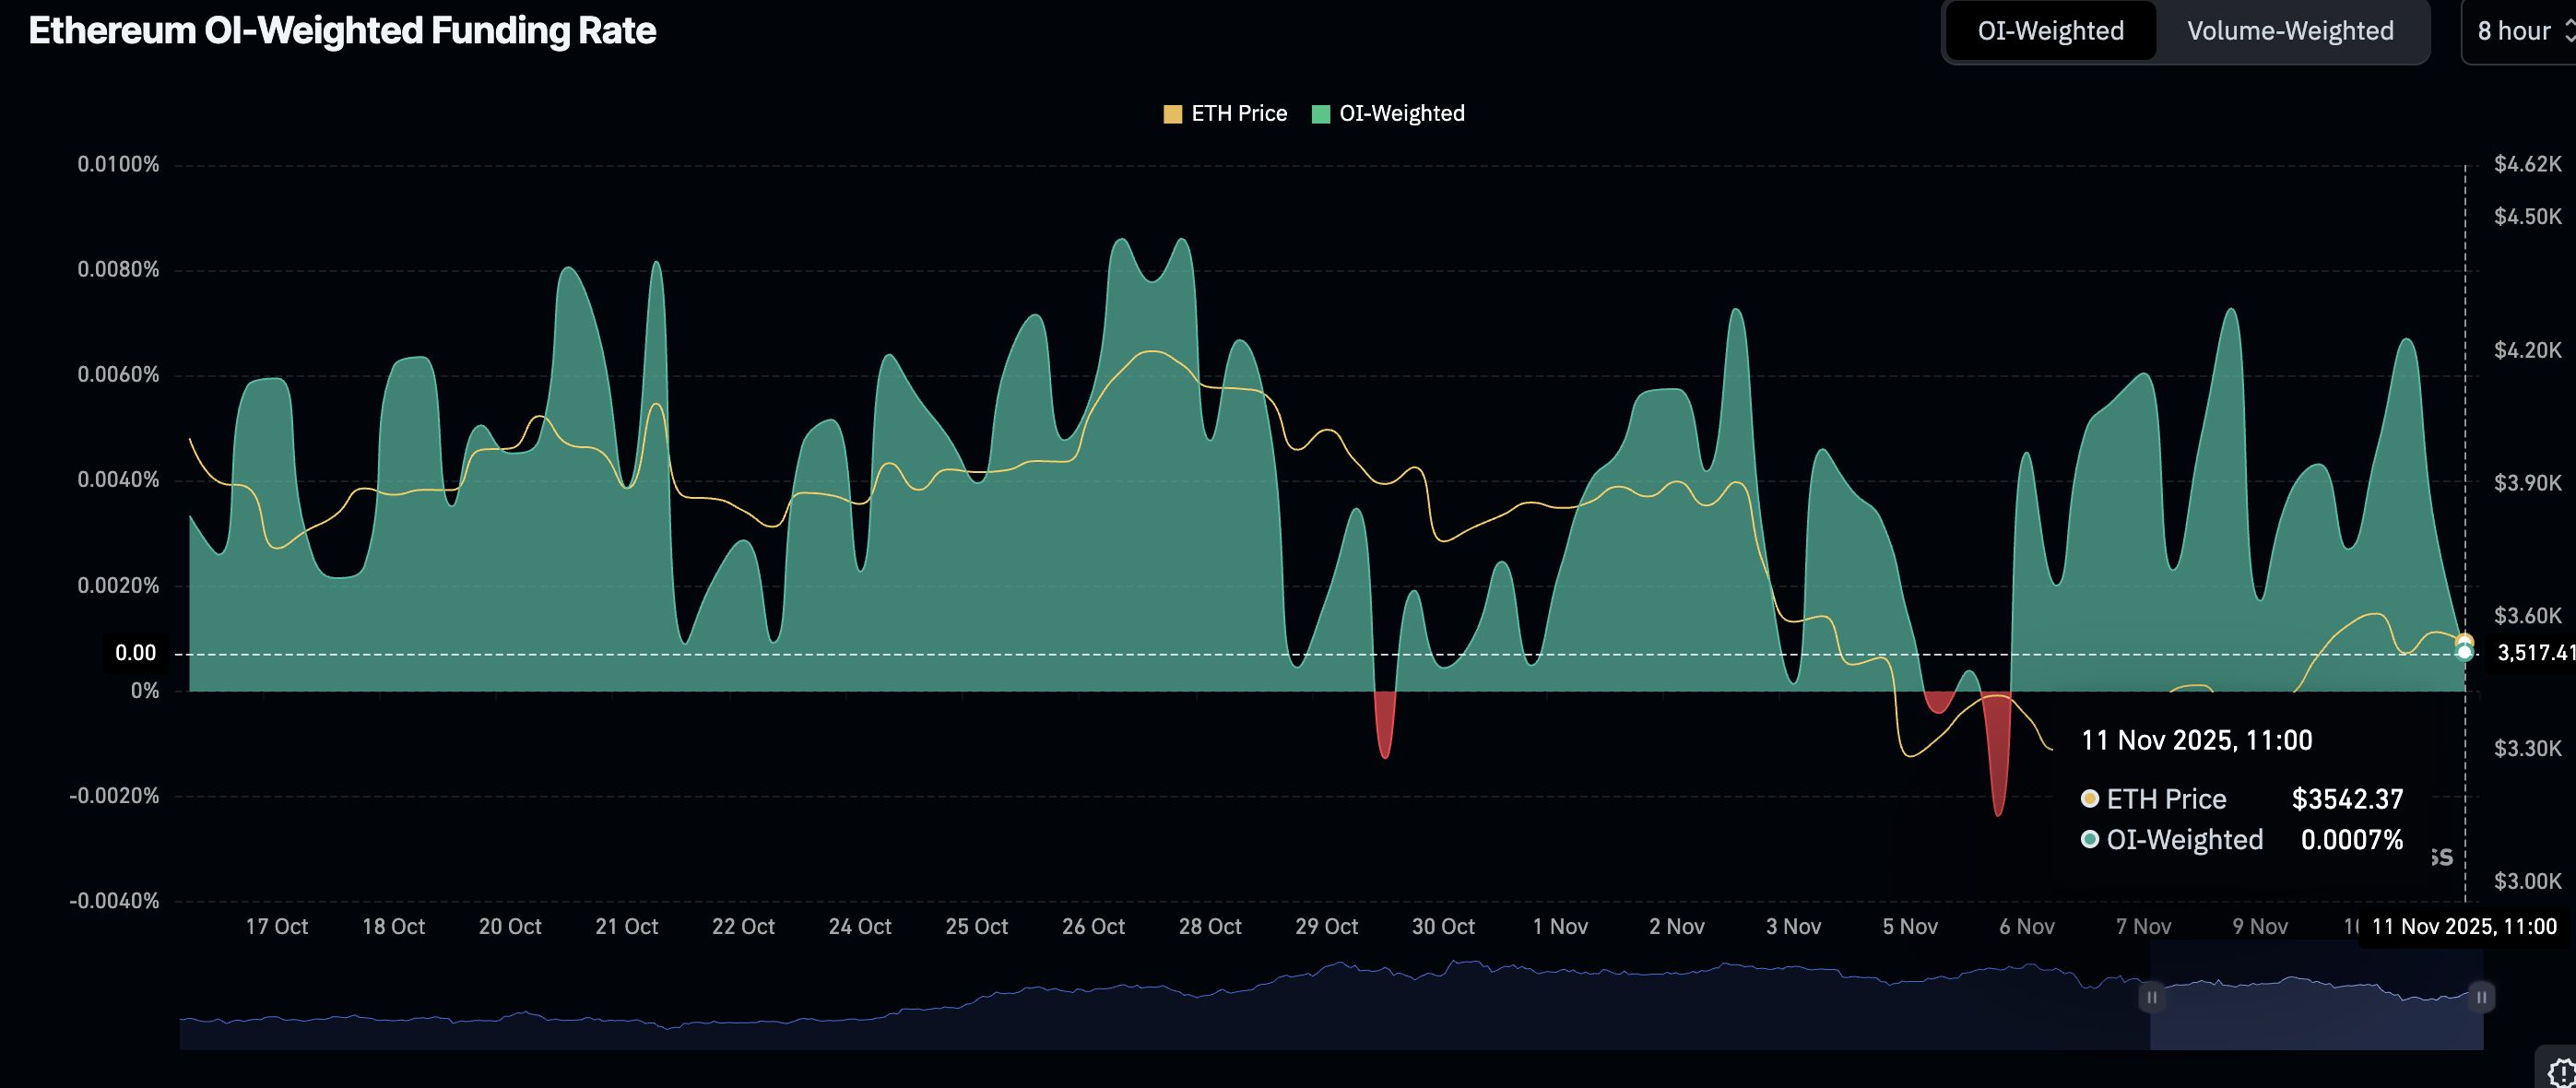This screenshot has width=2576, height=1088.
Task: Click the yellow ETH Price legend swatch
Action: coord(1172,114)
